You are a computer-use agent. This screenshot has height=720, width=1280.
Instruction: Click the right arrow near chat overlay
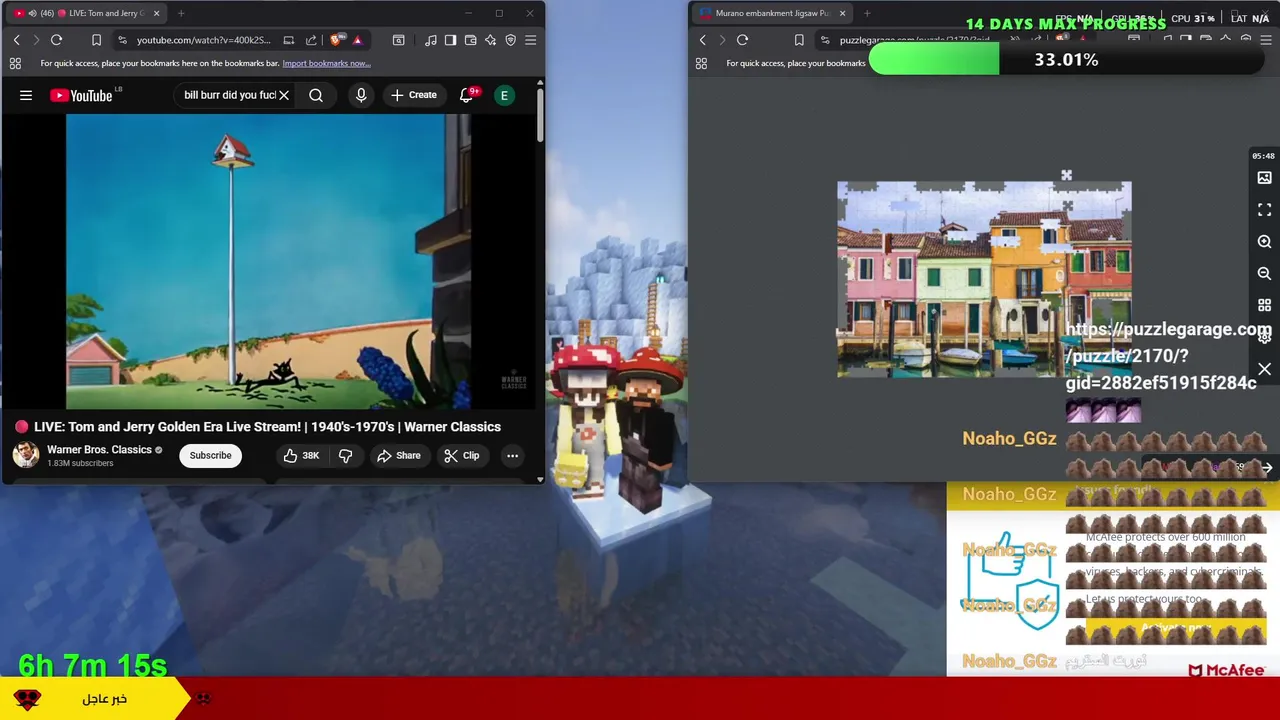[1266, 468]
